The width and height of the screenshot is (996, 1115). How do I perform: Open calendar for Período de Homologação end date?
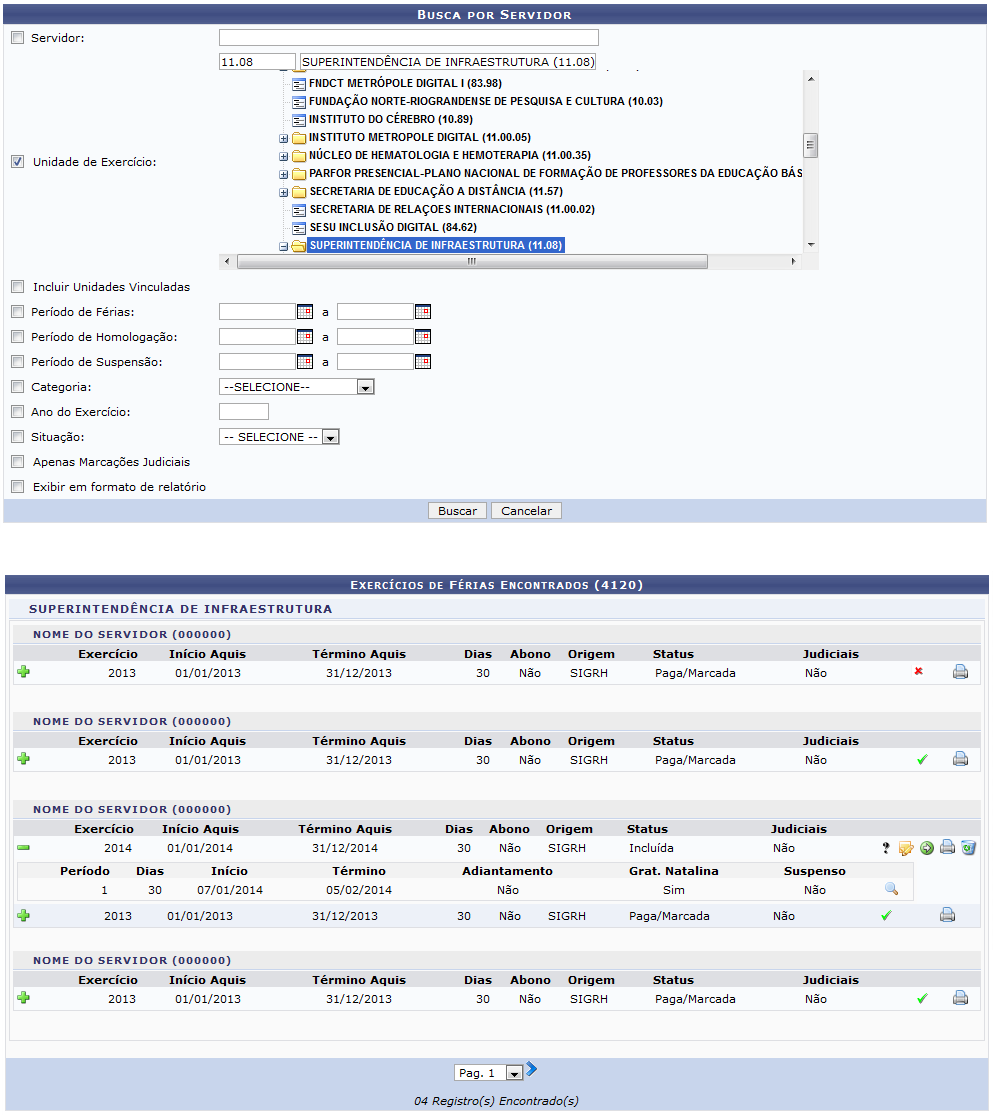[x=422, y=336]
